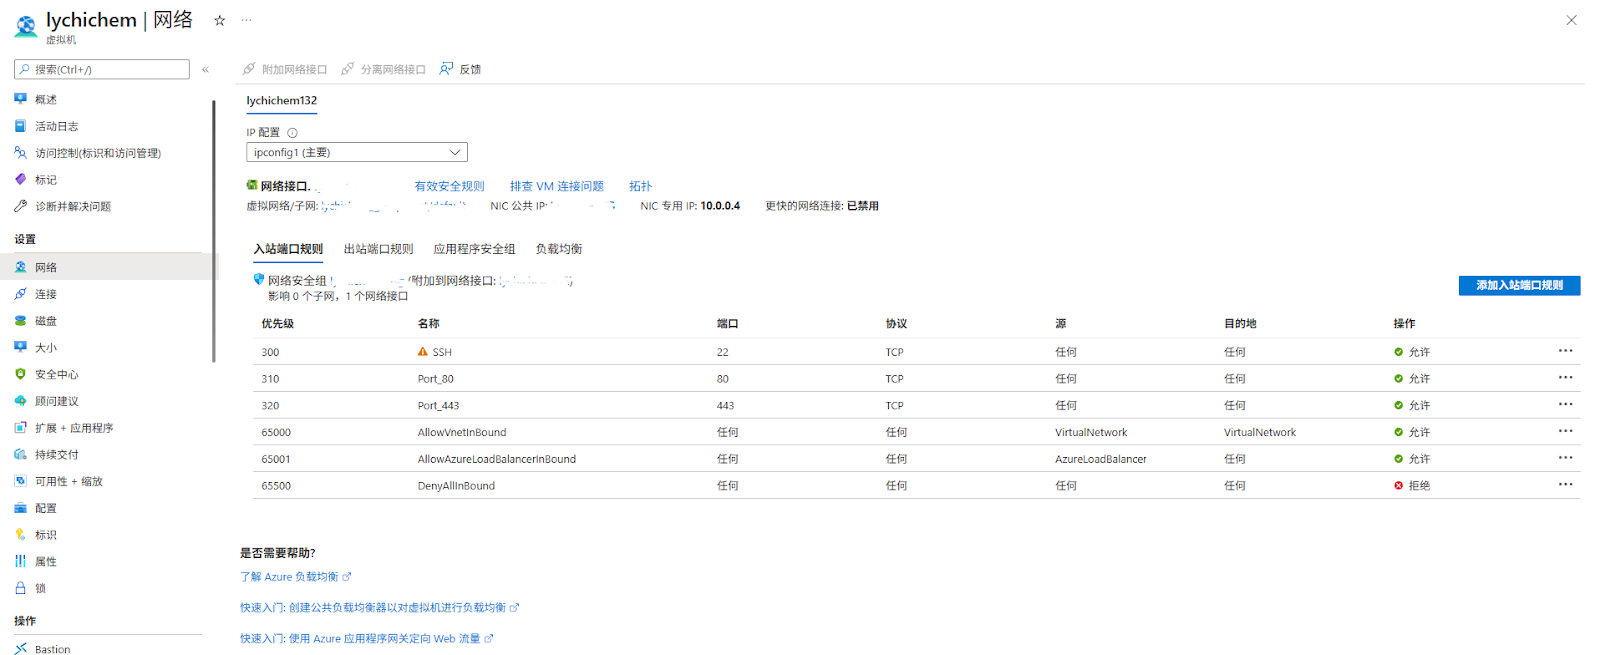Open the DenyAllInBound rule ellipsis menu
1600x655 pixels.
(x=1565, y=485)
